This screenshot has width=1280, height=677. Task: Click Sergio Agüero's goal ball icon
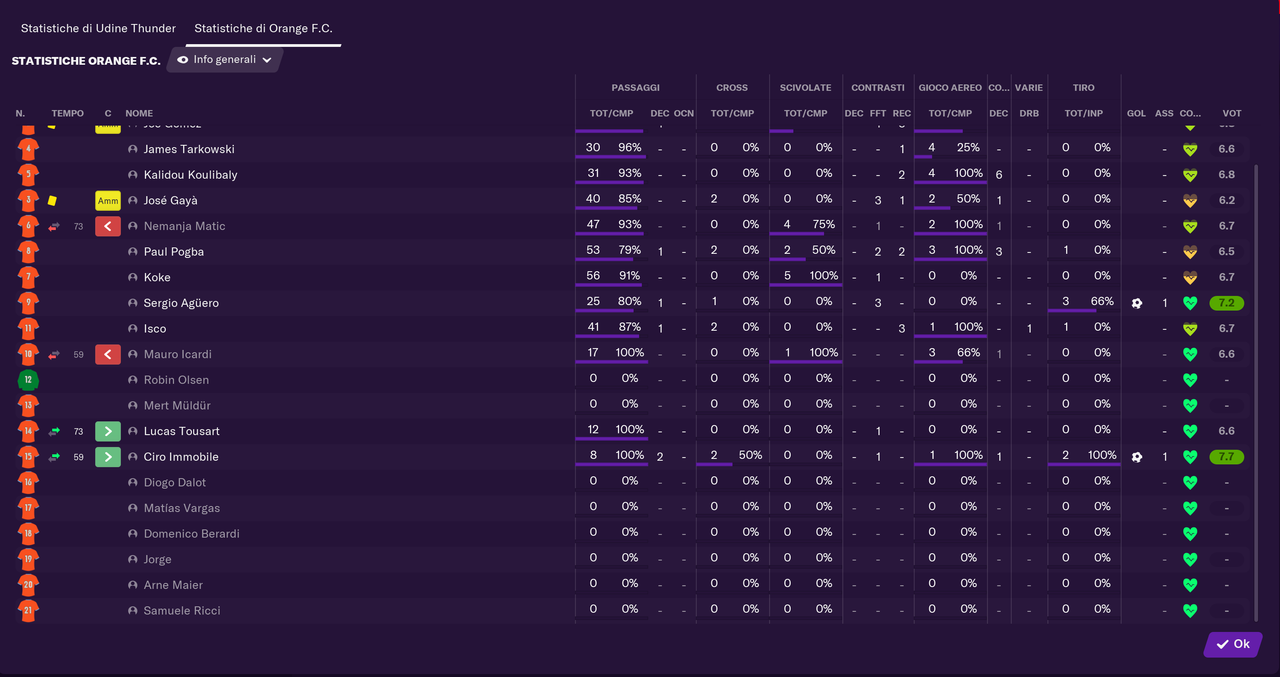click(1137, 303)
